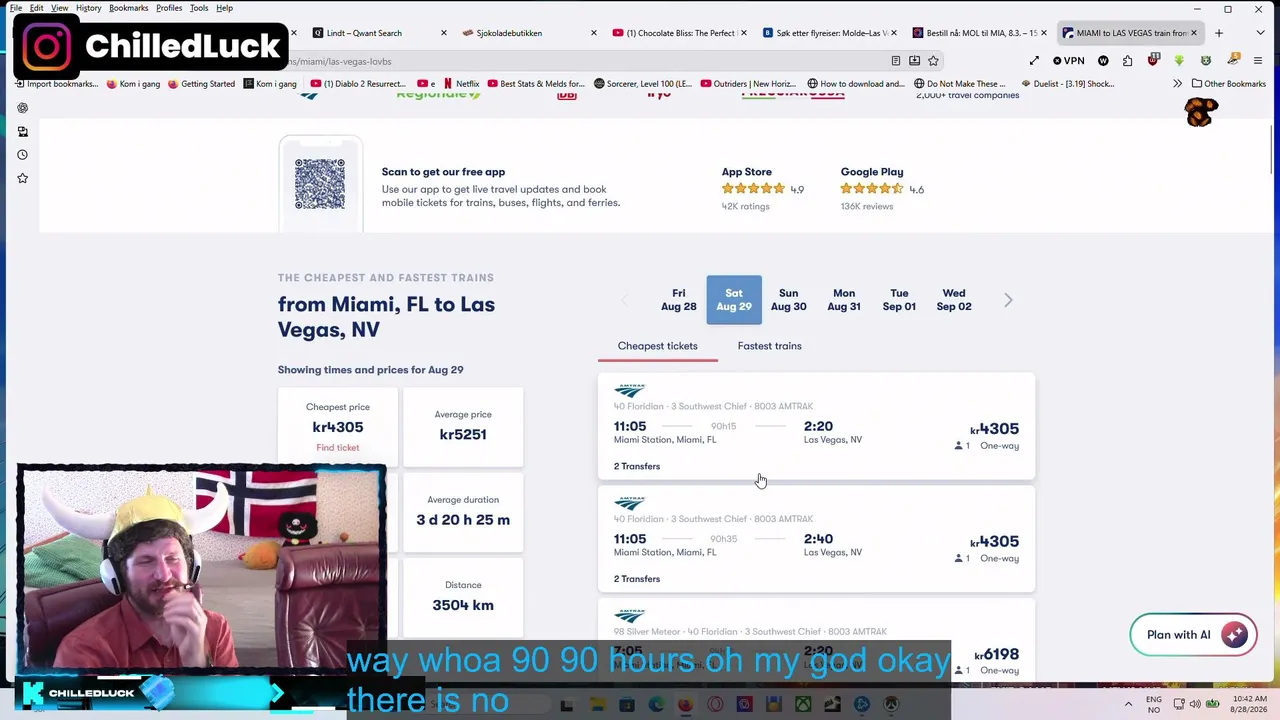
Task: Click the average price kr5251 value
Action: [x=463, y=435]
